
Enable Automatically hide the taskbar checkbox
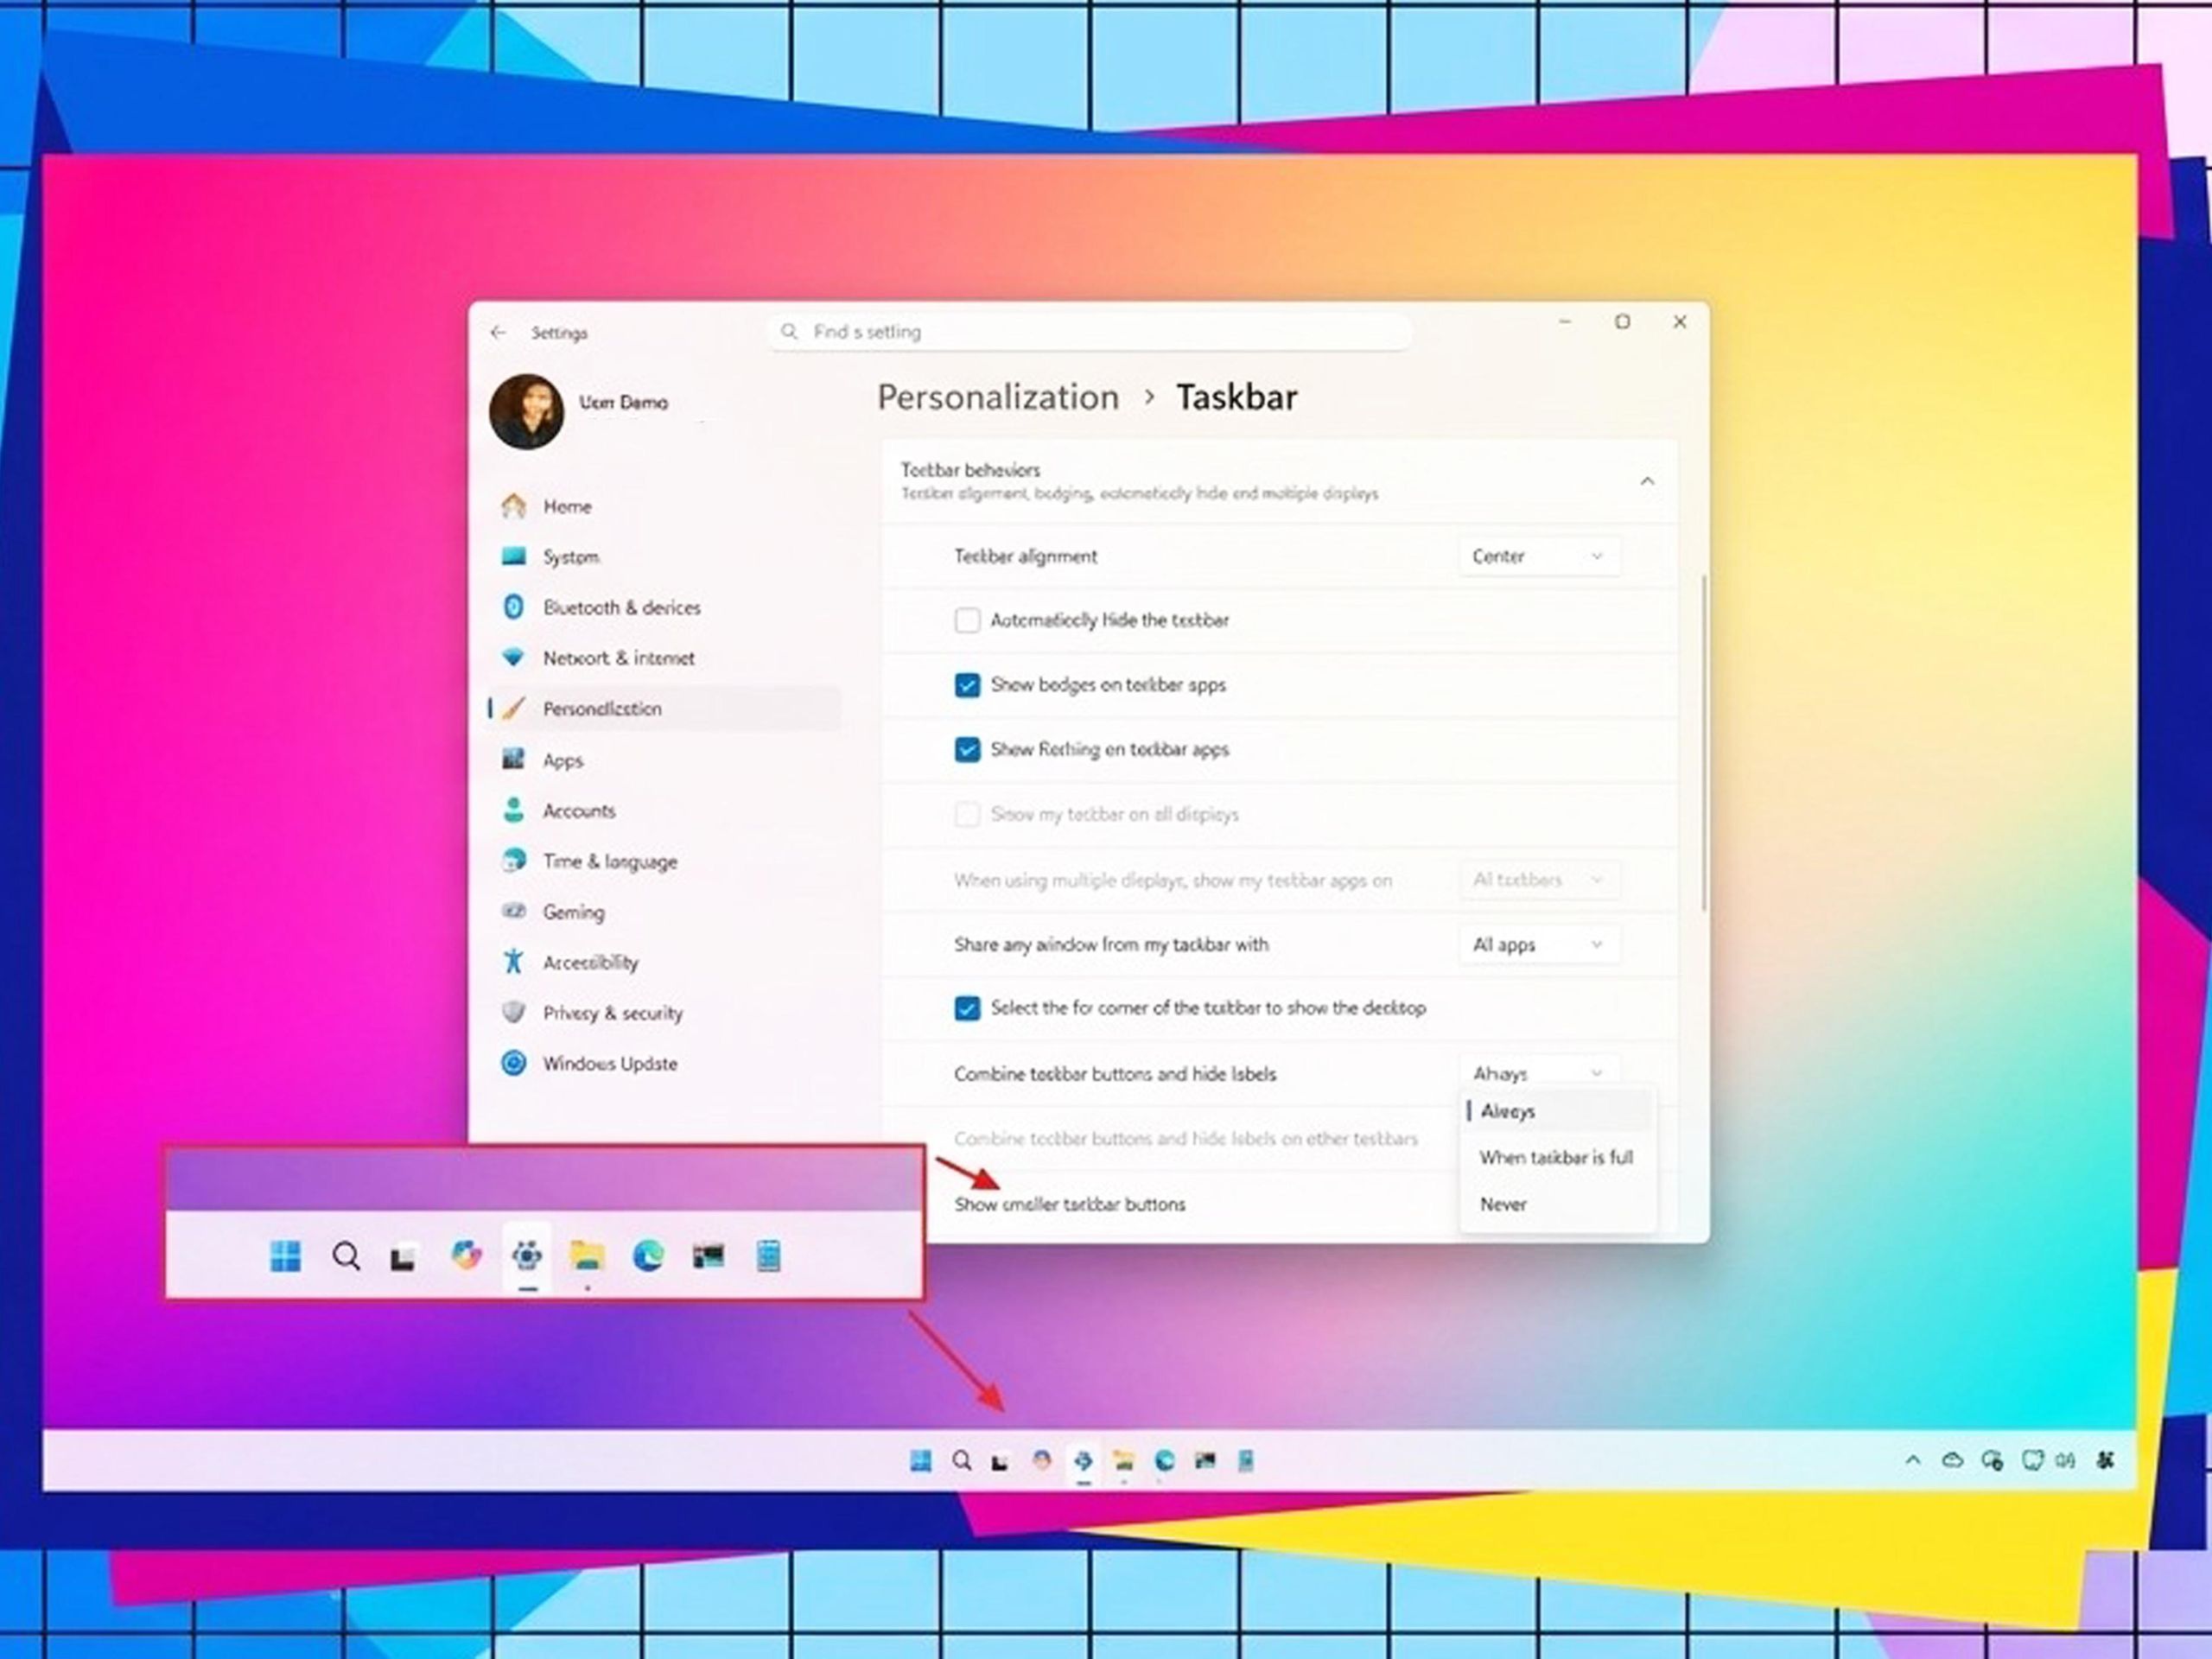(967, 620)
